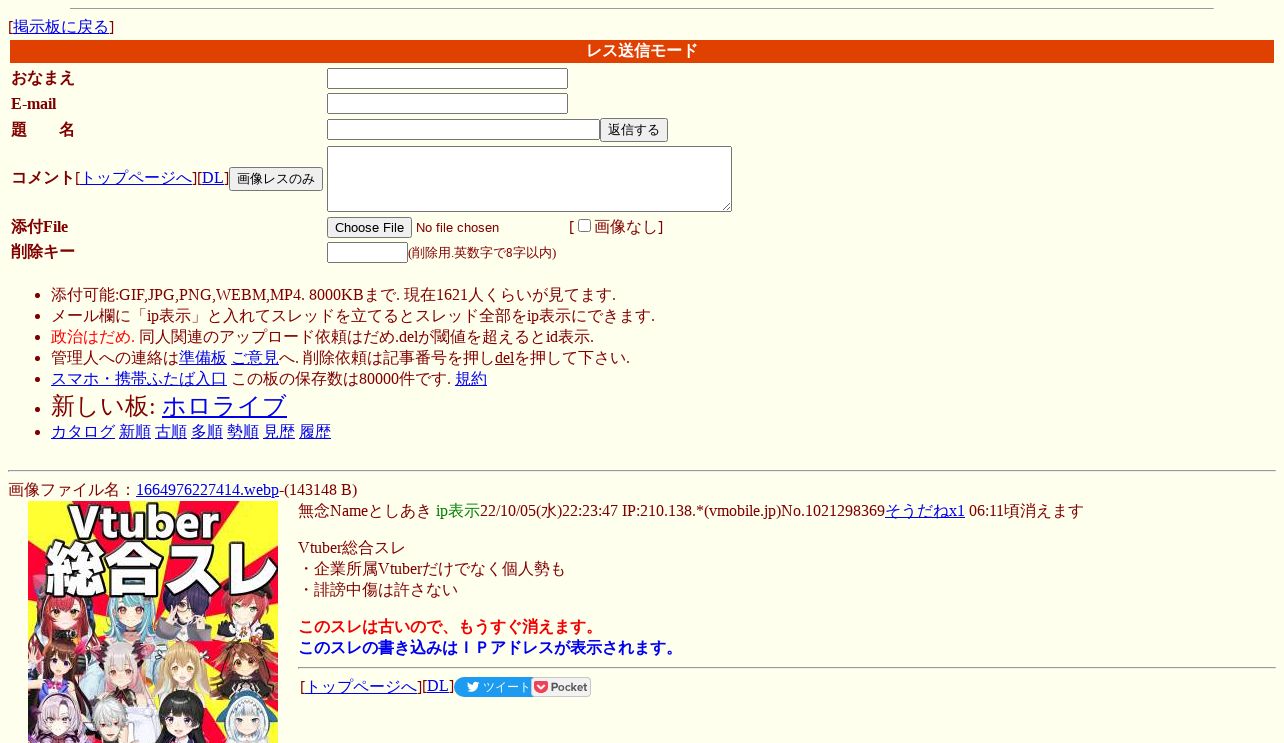
Task: Open the ご意見 link
Action: point(255,358)
